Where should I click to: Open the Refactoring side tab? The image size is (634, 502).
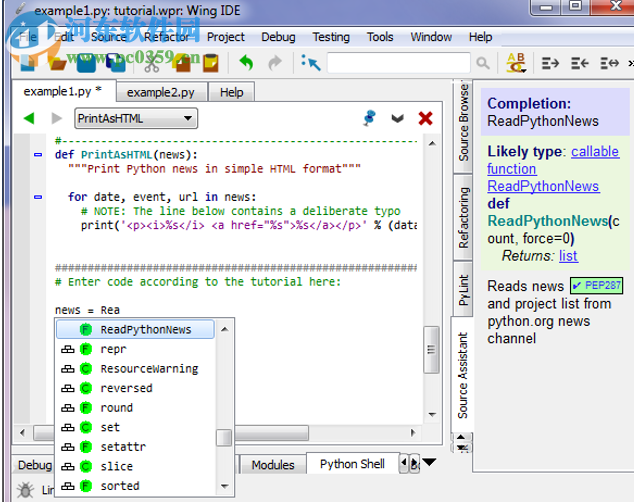463,217
